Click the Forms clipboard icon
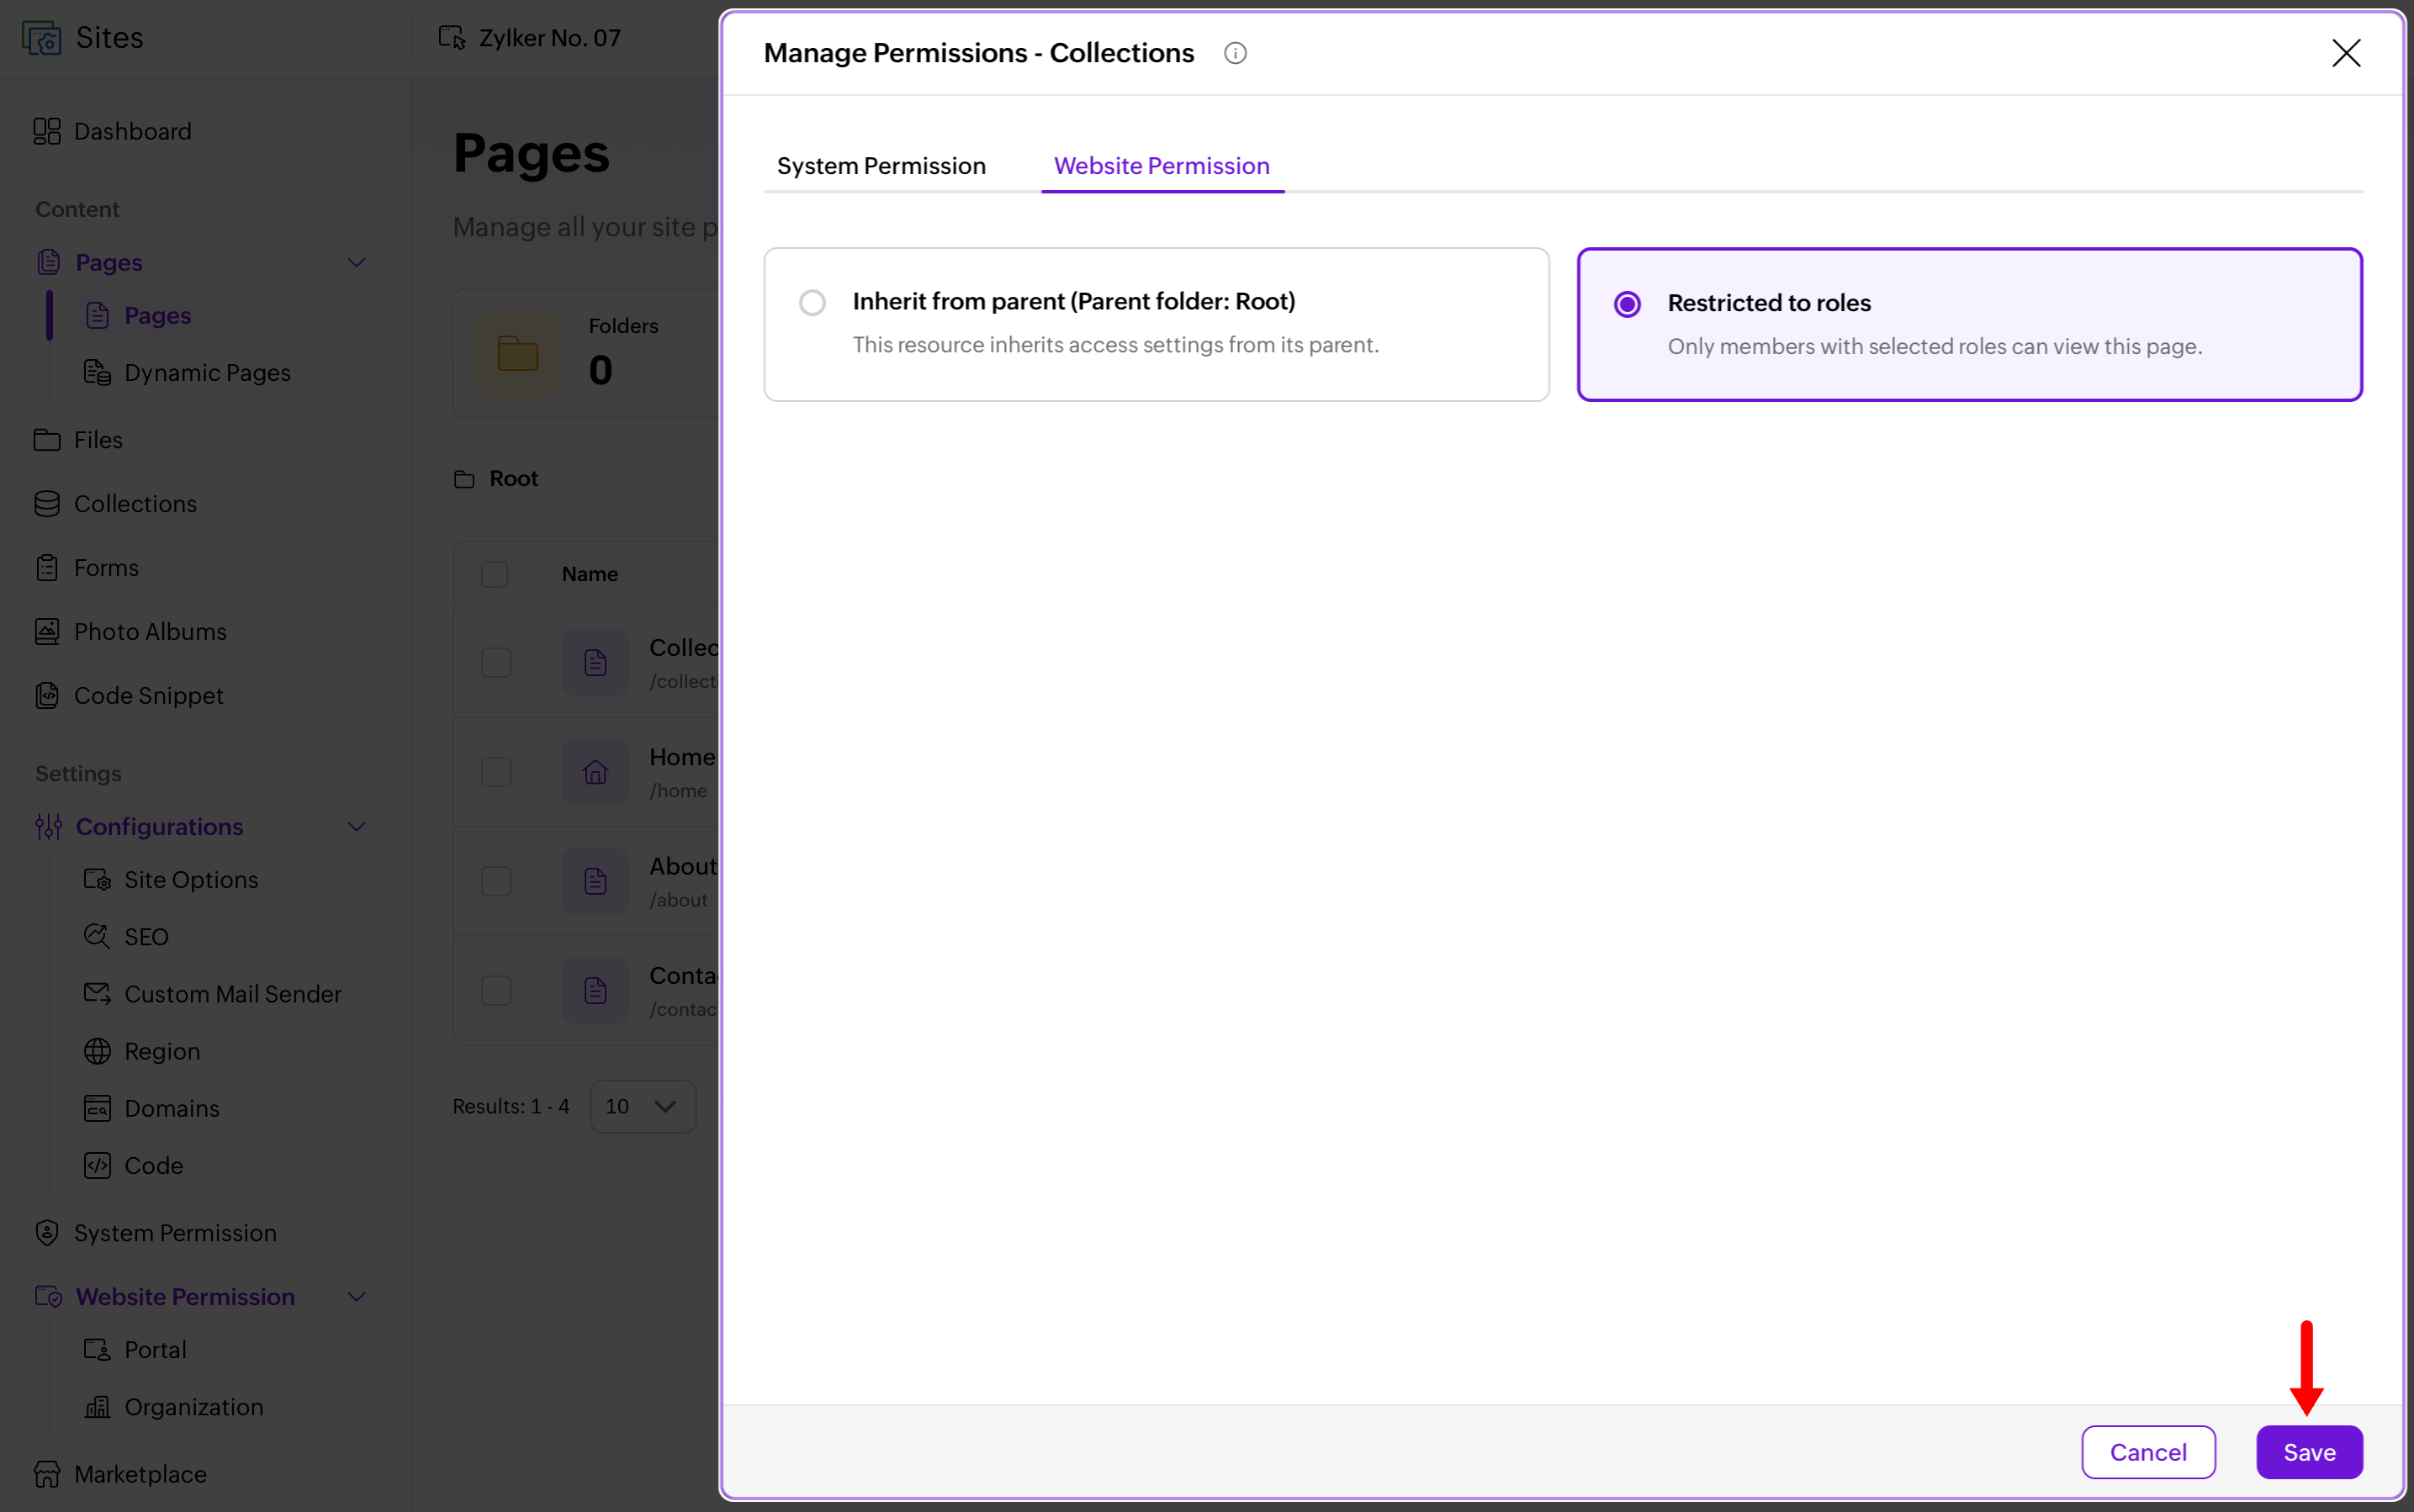The width and height of the screenshot is (2414, 1512). pyautogui.click(x=47, y=567)
